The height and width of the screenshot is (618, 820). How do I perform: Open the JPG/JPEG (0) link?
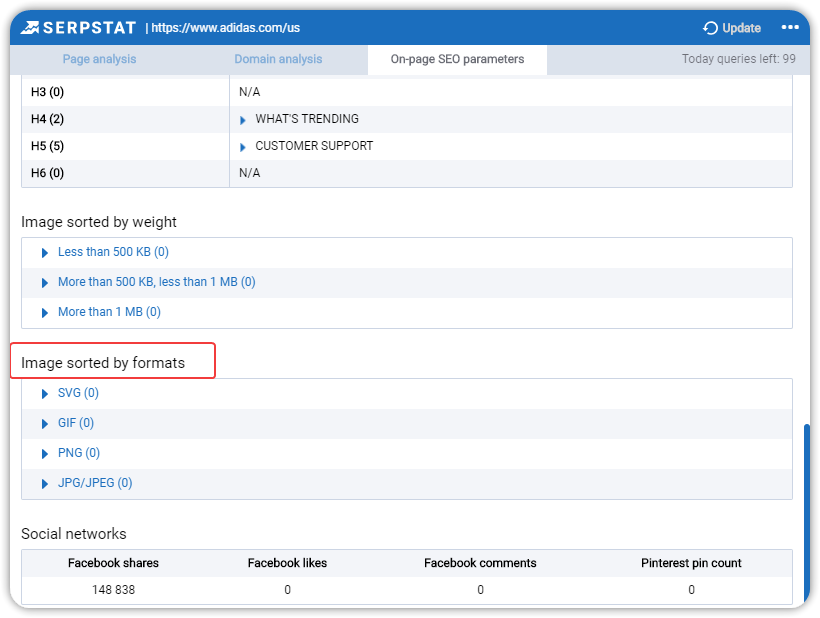pos(95,483)
